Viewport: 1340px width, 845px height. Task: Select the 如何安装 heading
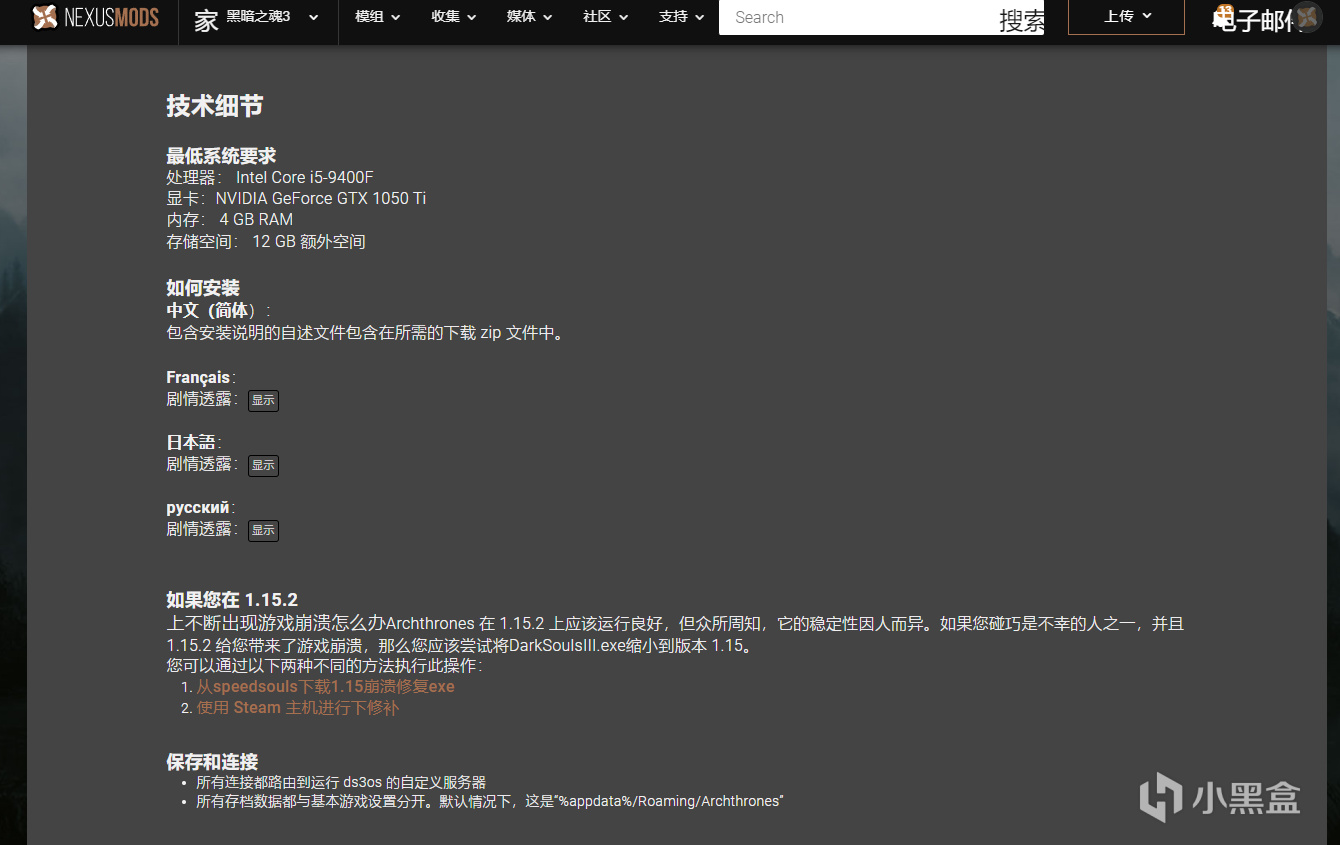point(203,288)
